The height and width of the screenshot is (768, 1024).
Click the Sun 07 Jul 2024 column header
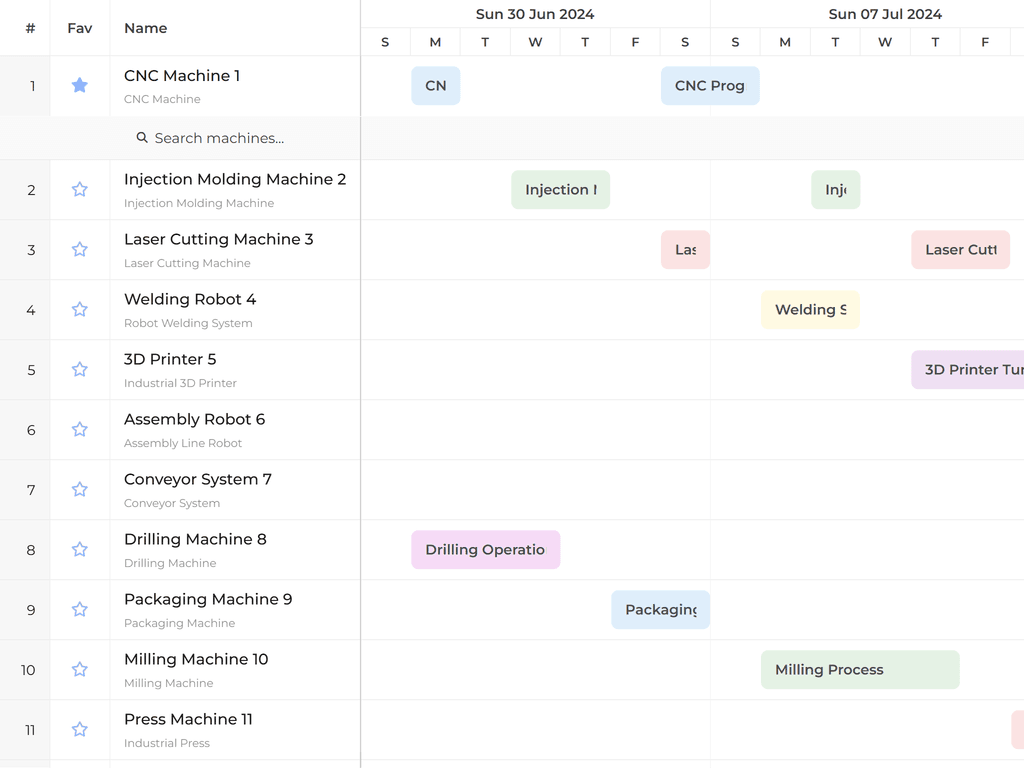tap(885, 14)
